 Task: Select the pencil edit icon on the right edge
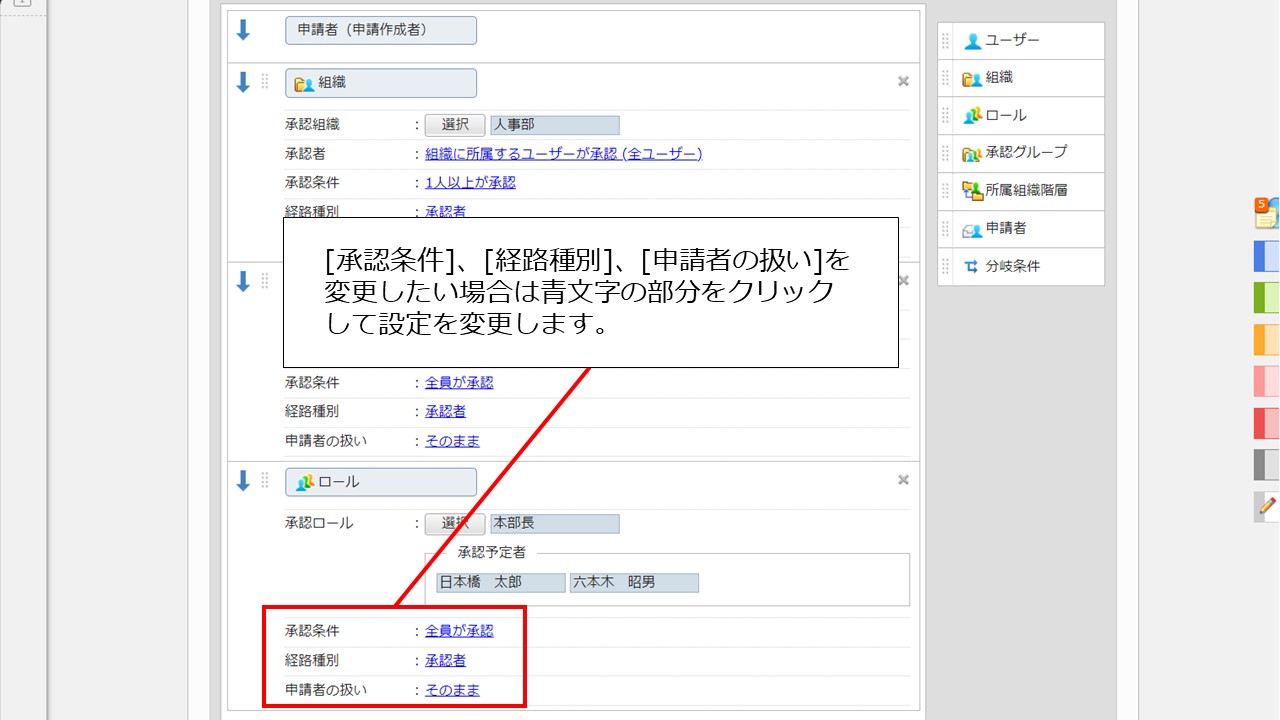tap(1264, 506)
